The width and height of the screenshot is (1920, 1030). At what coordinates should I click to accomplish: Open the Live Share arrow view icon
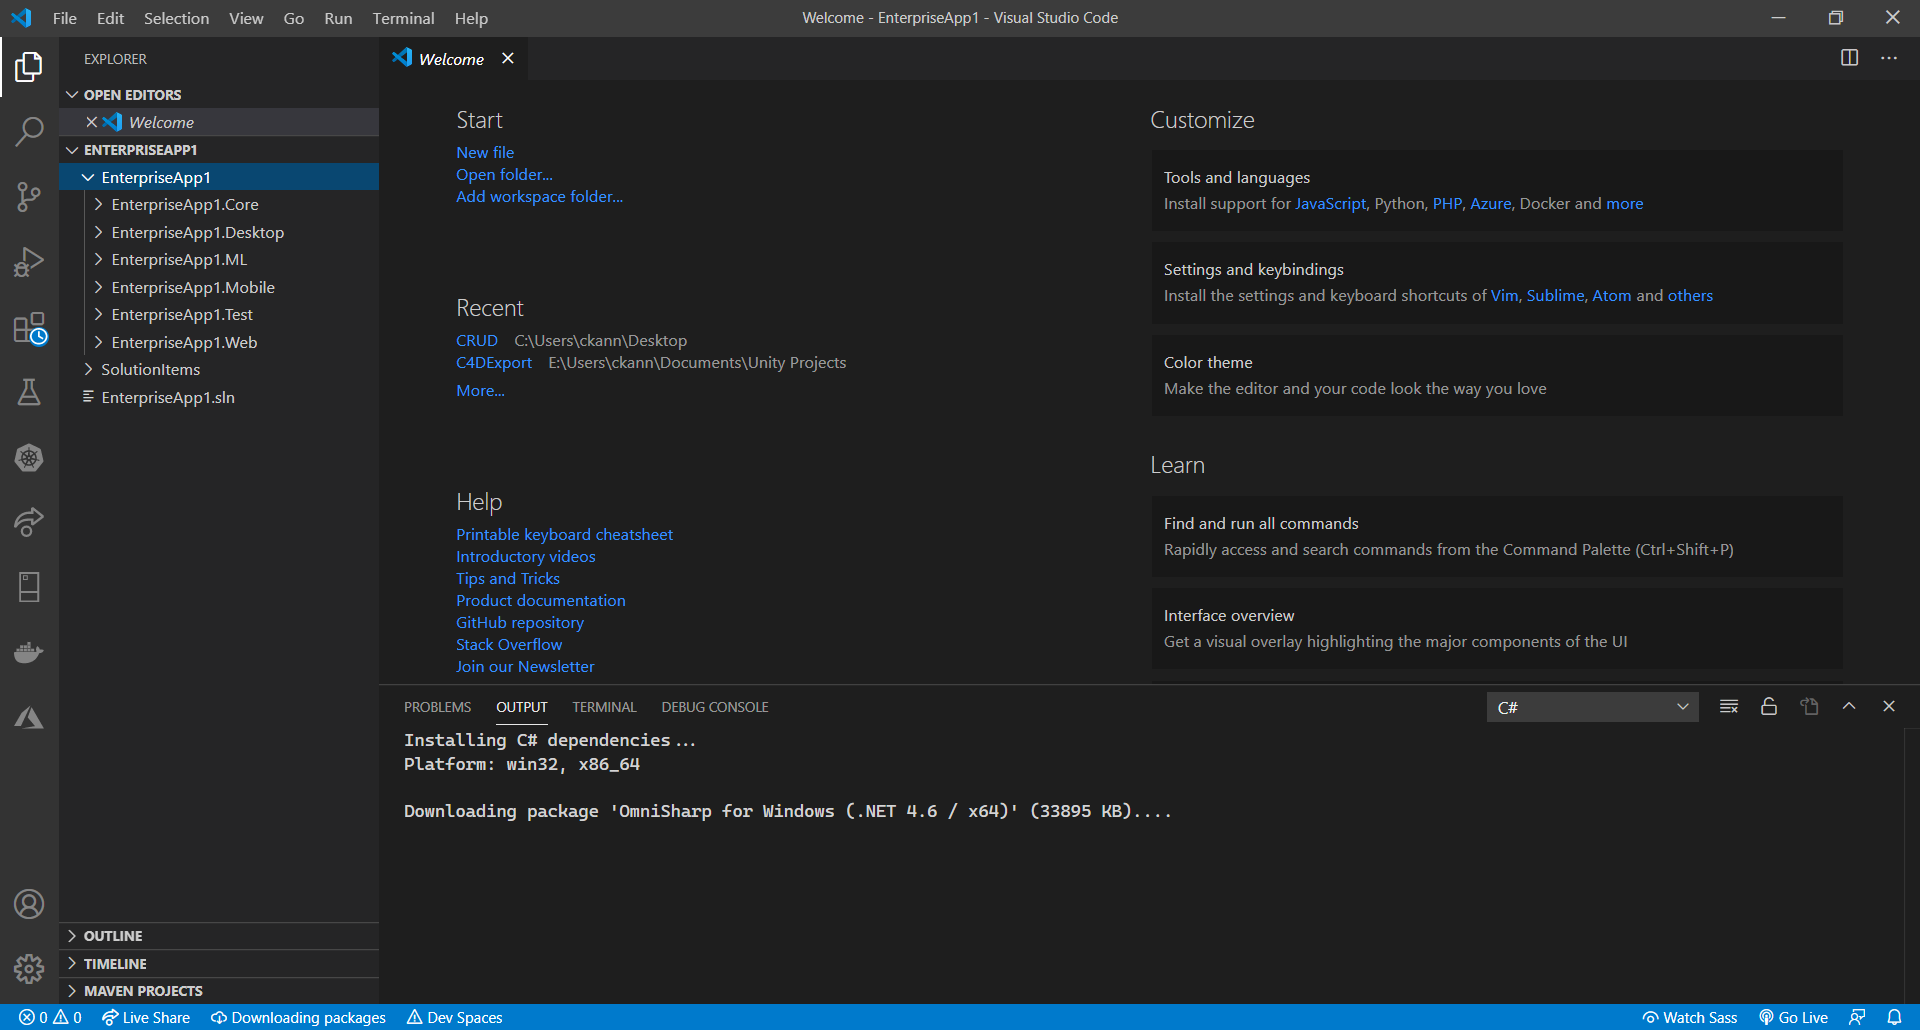[29, 522]
